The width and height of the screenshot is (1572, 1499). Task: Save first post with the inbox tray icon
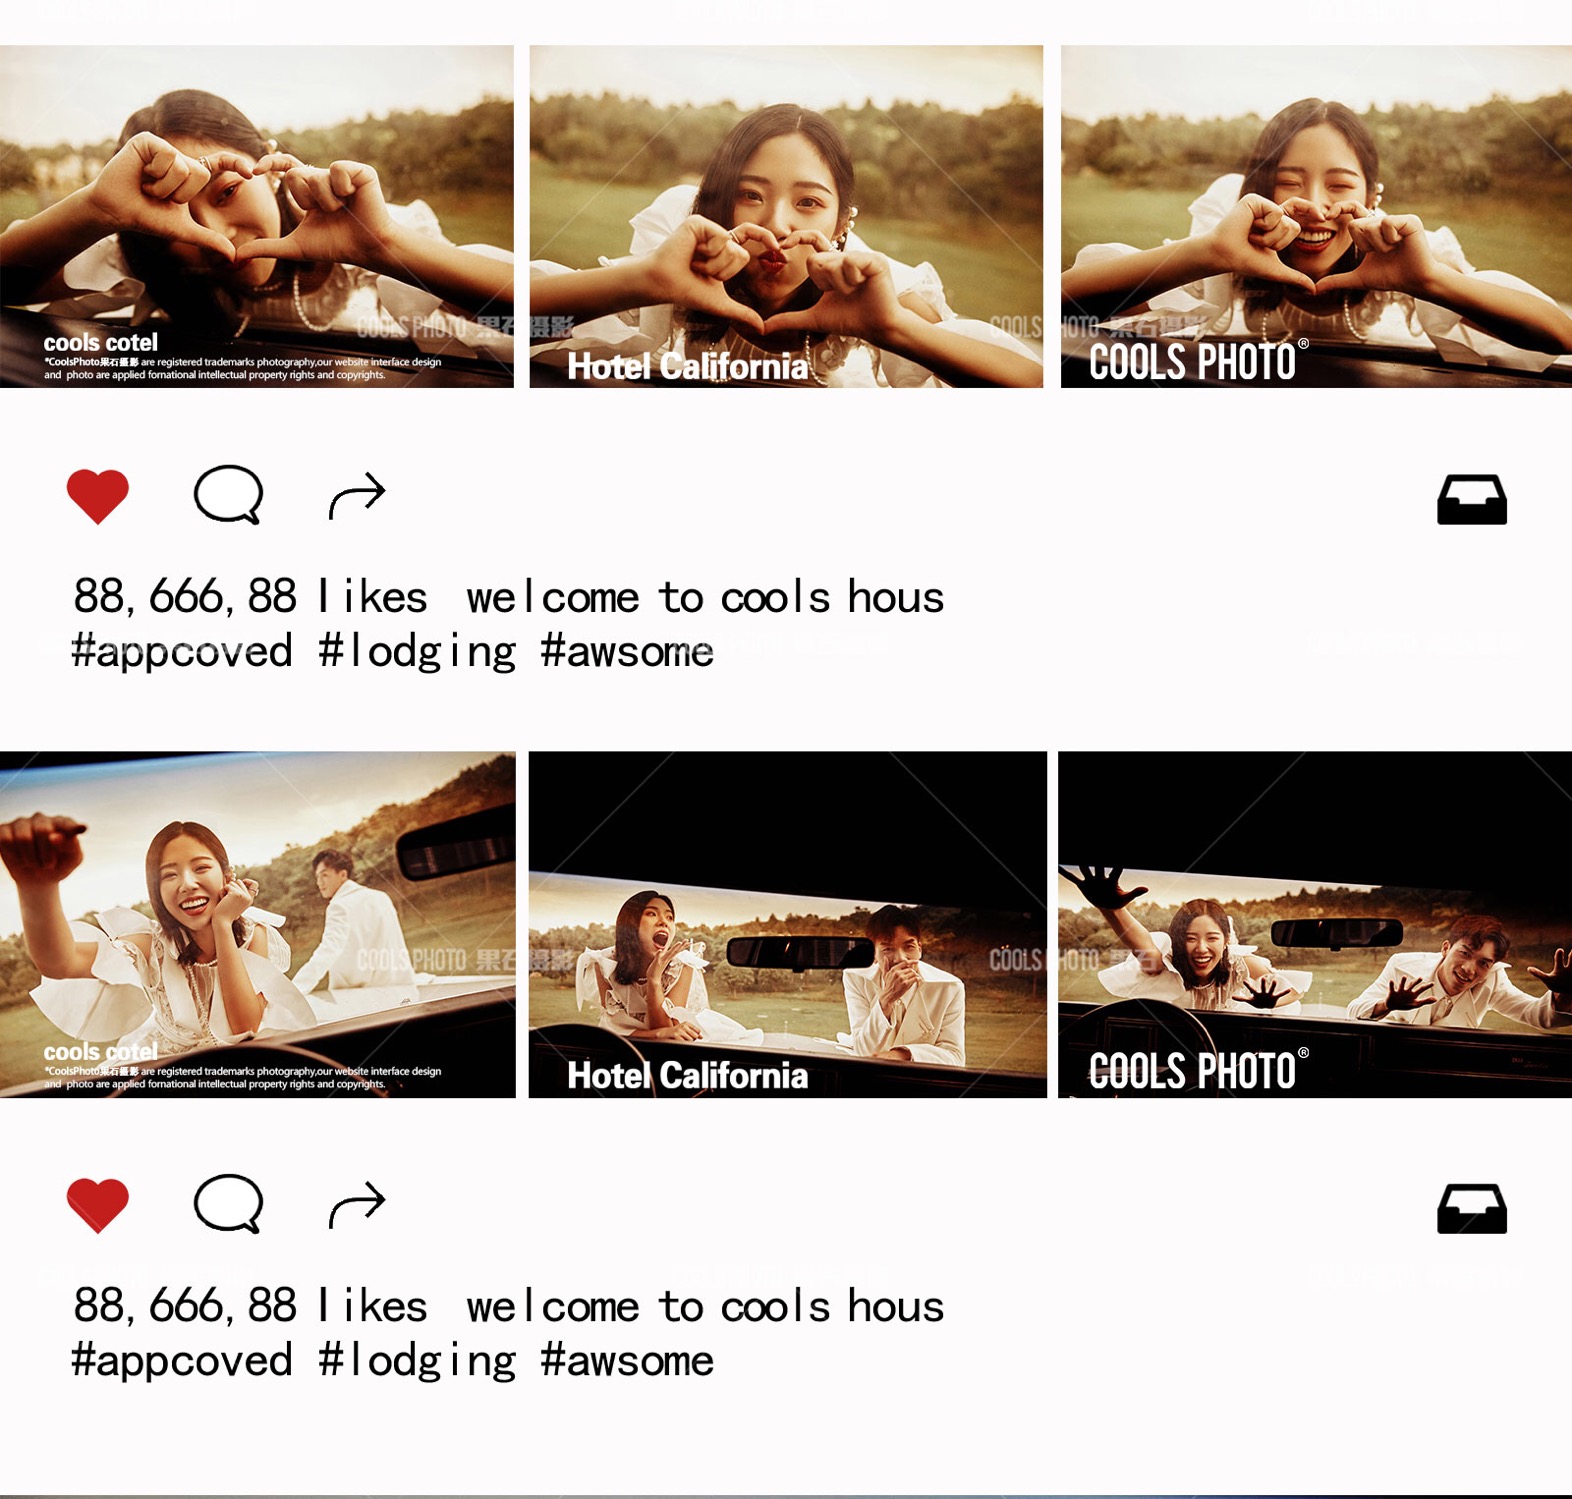click(1472, 500)
